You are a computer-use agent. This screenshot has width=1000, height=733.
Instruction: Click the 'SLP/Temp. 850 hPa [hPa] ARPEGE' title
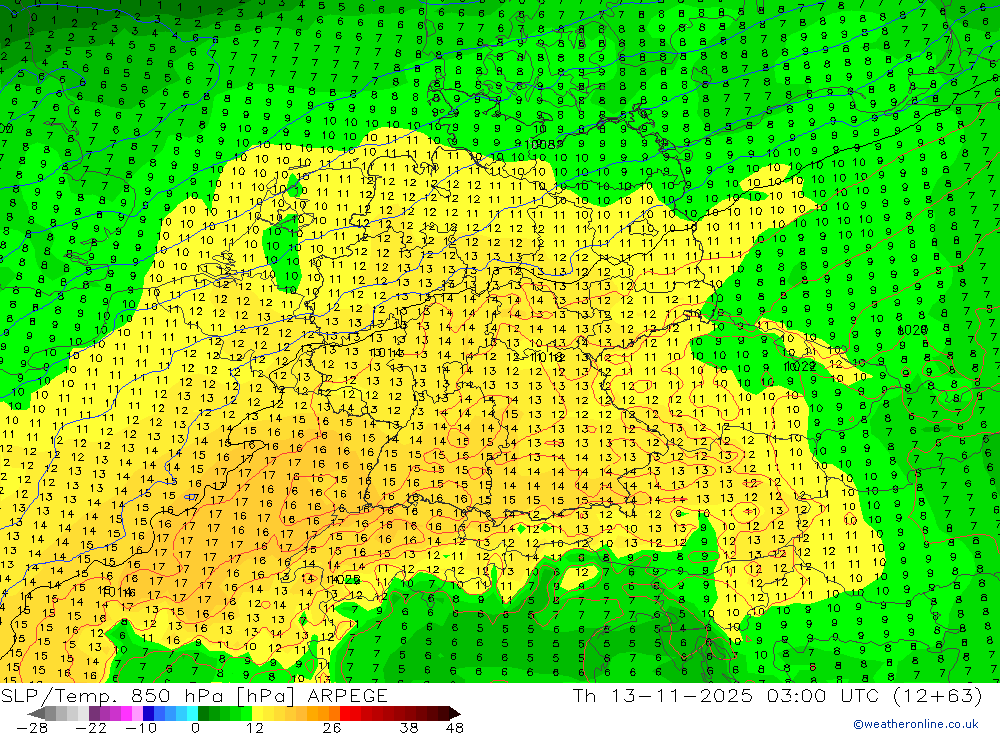tap(194, 695)
